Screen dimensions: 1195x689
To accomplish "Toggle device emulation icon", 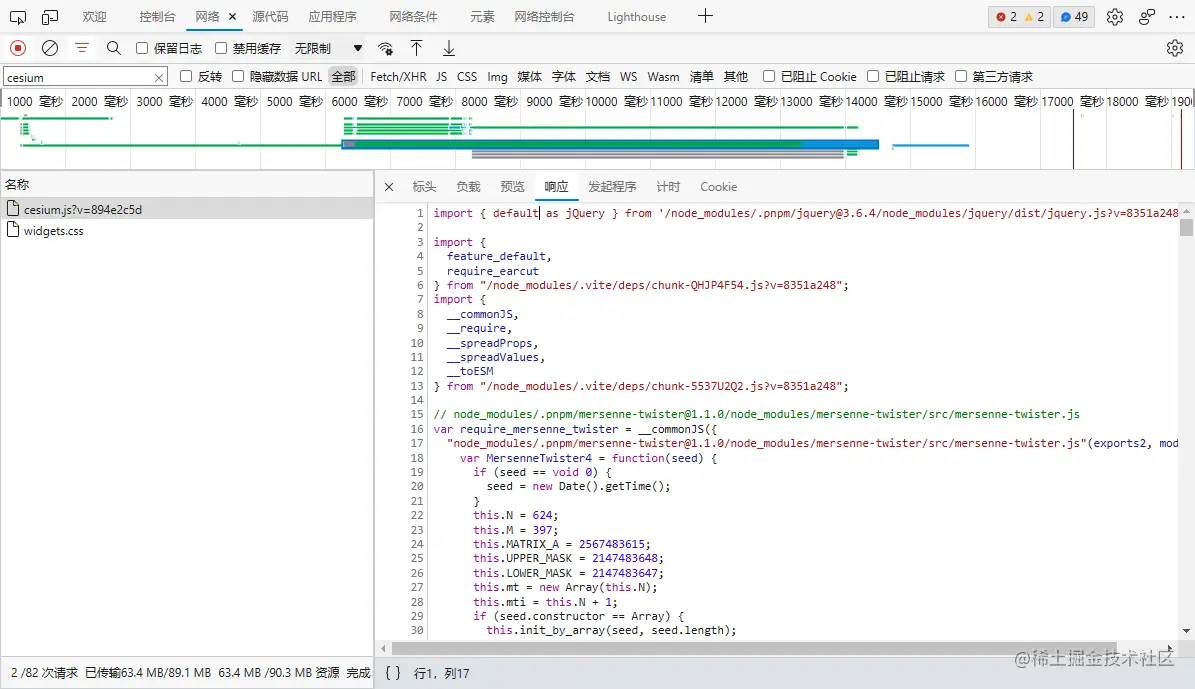I will [x=50, y=17].
